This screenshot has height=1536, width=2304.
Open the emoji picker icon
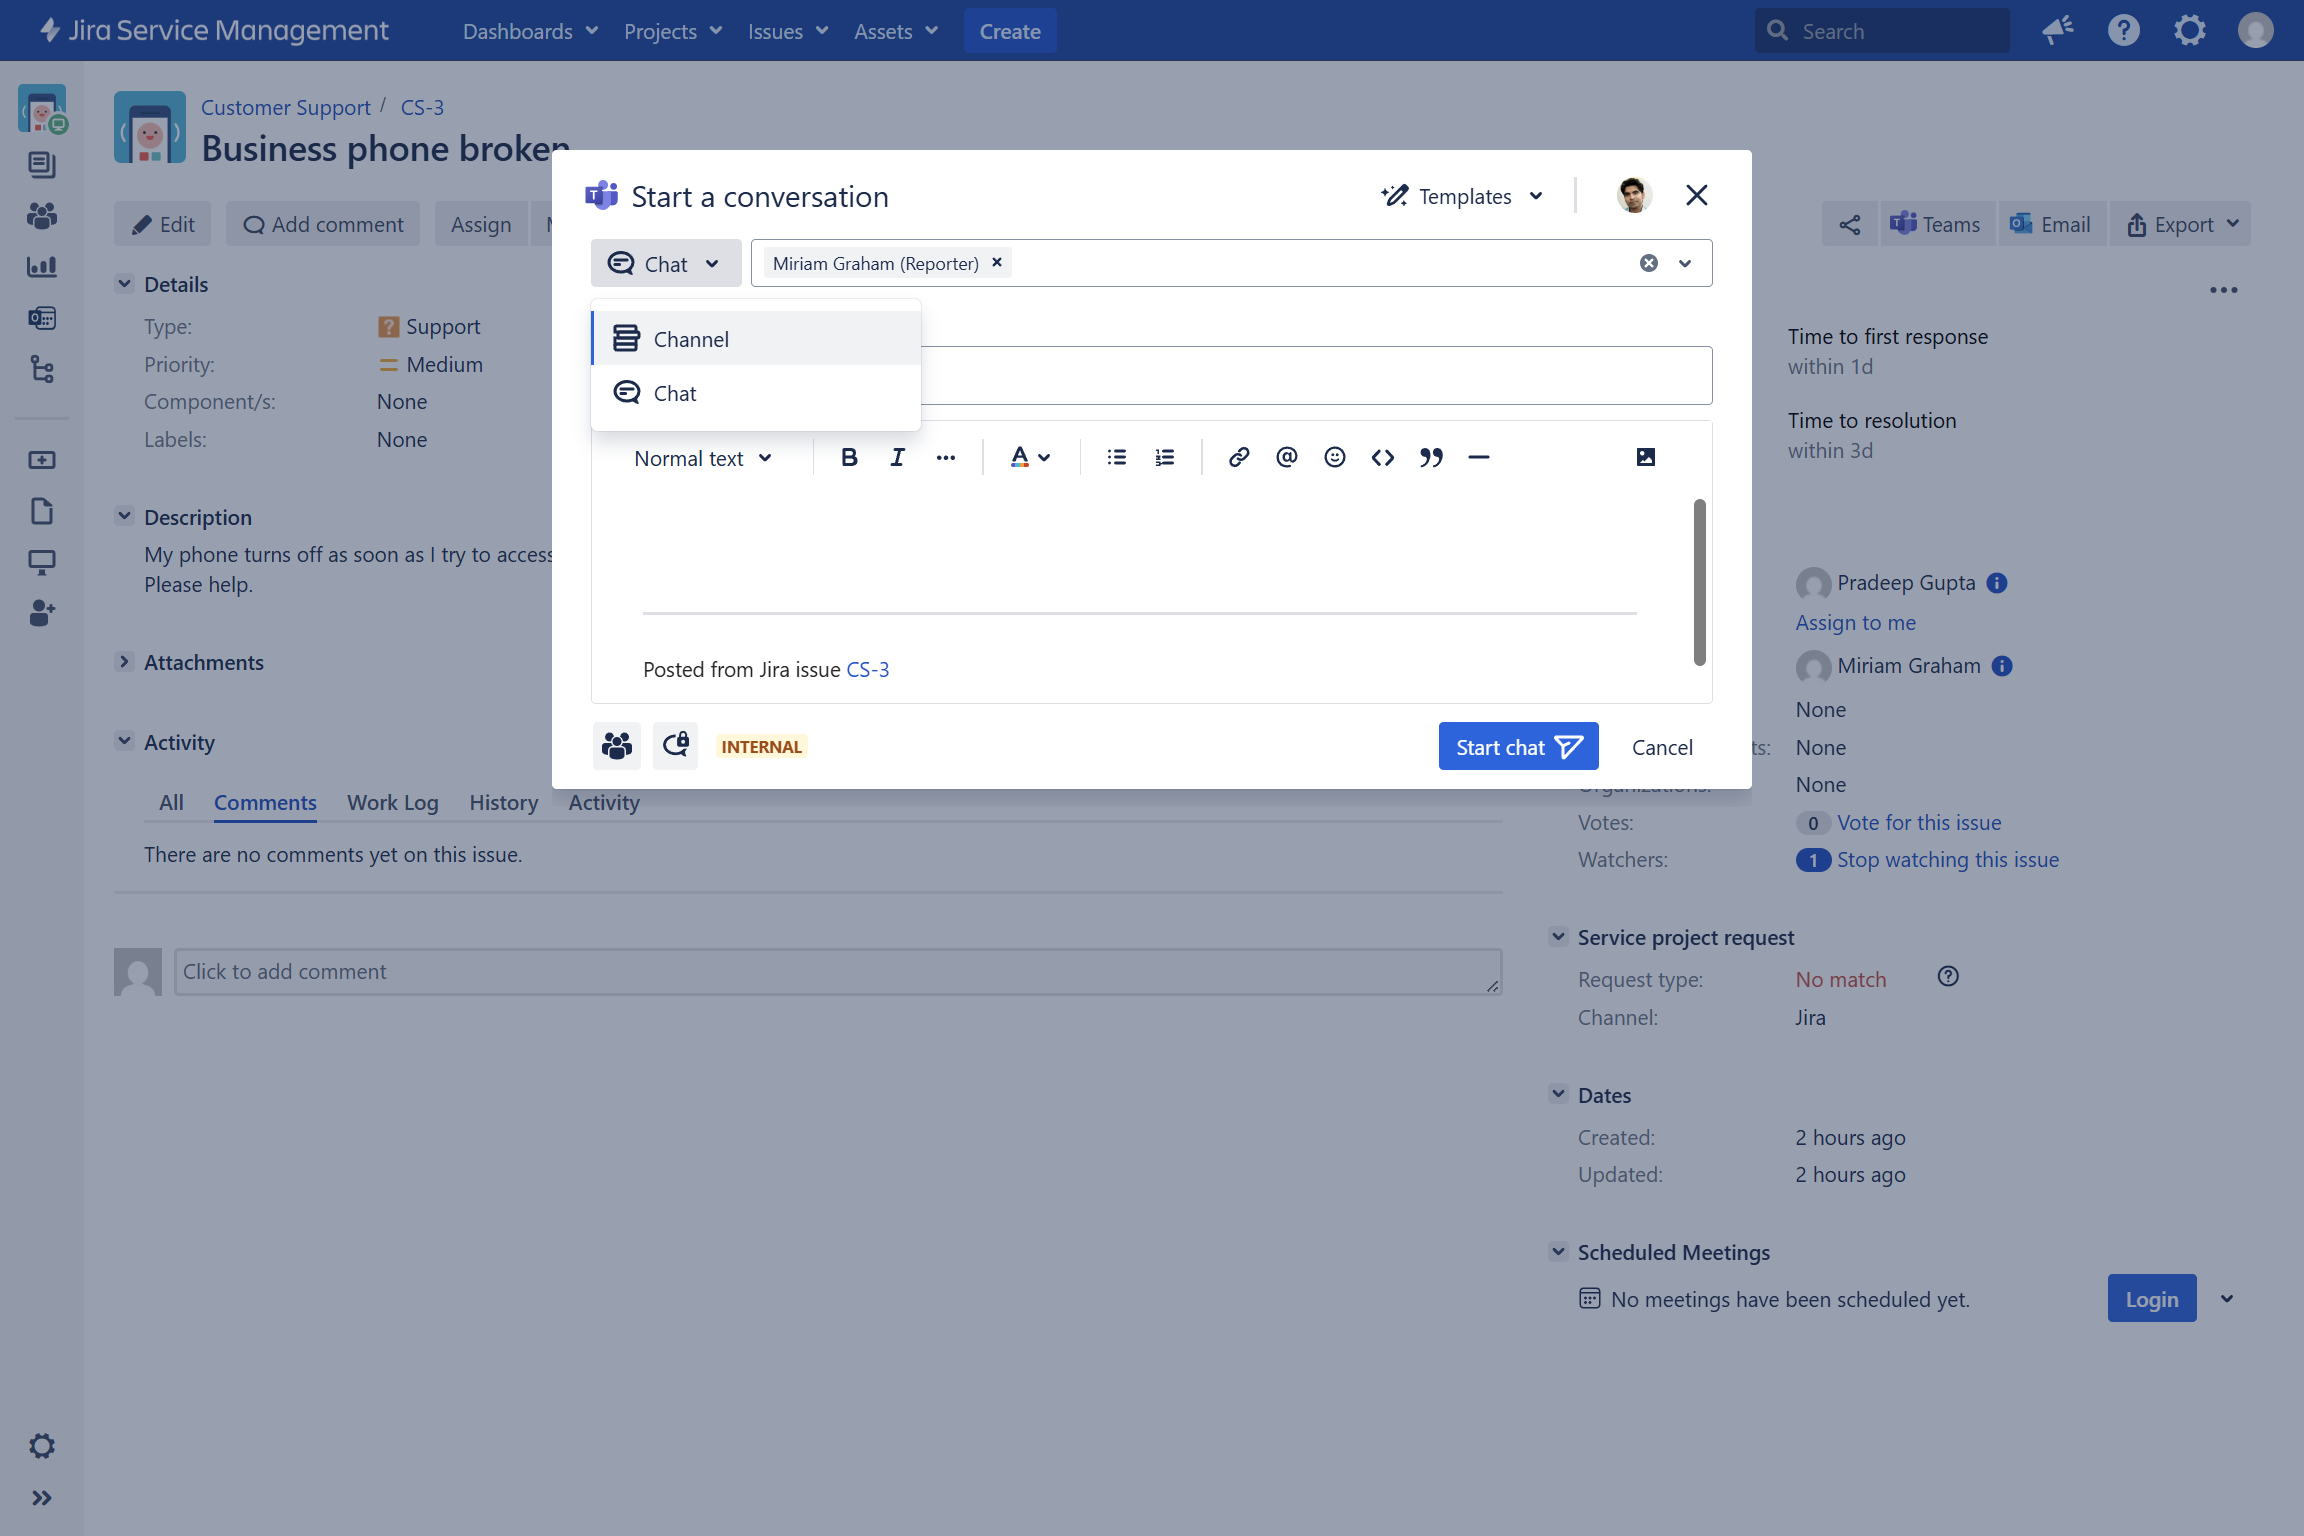point(1334,457)
